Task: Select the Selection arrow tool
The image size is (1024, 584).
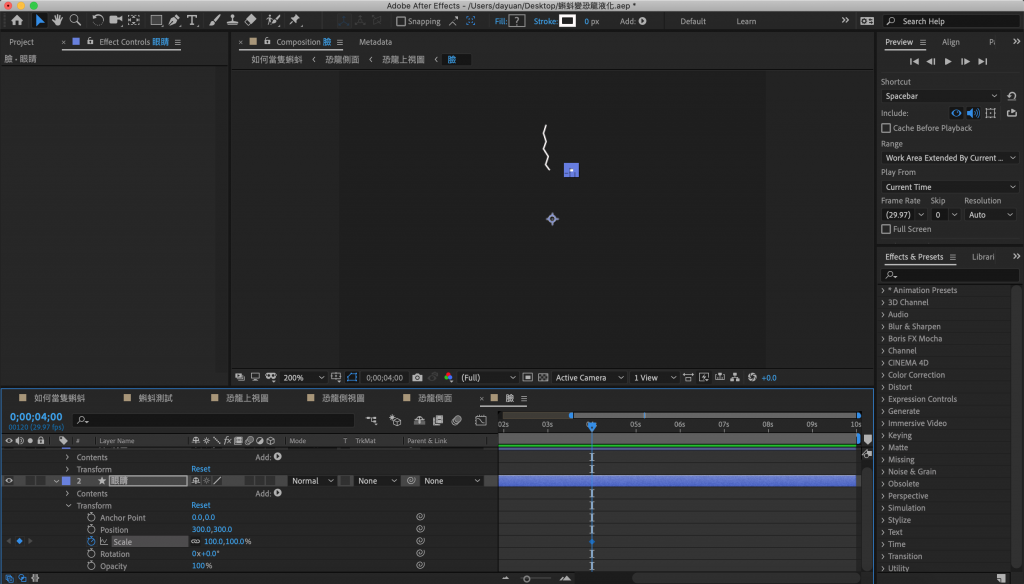Action: 39,20
